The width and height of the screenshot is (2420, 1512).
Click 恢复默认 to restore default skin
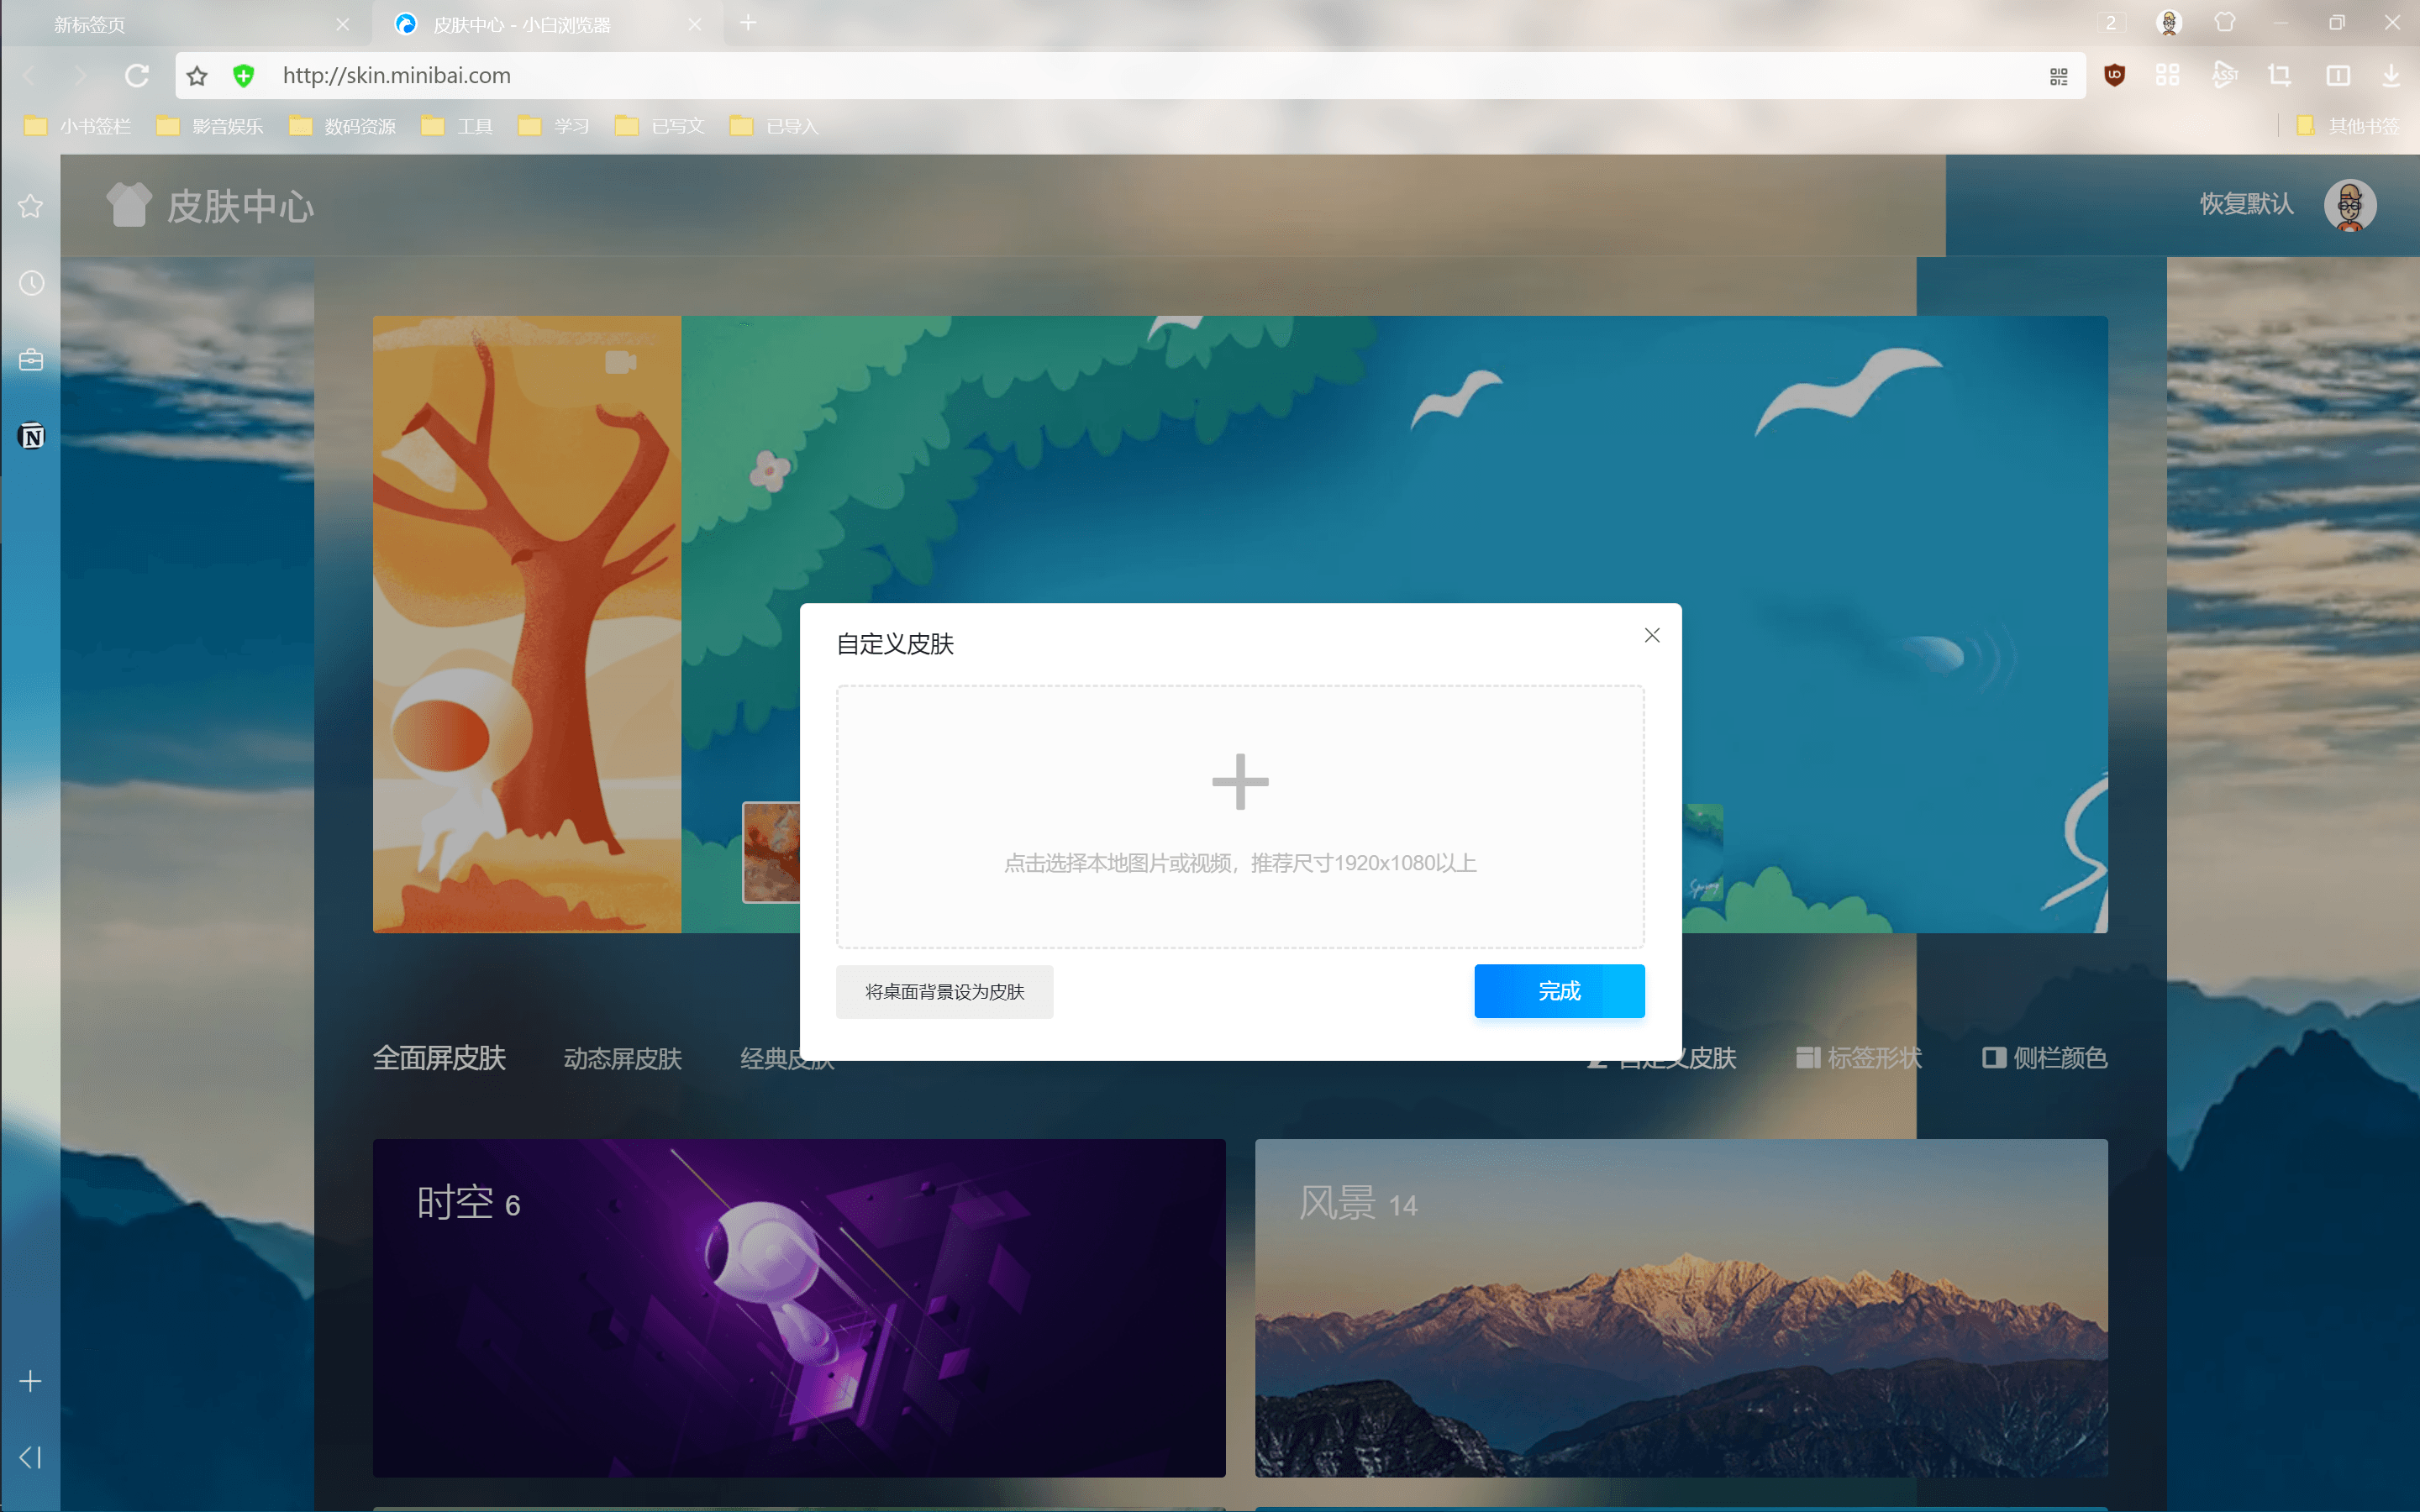2246,205
